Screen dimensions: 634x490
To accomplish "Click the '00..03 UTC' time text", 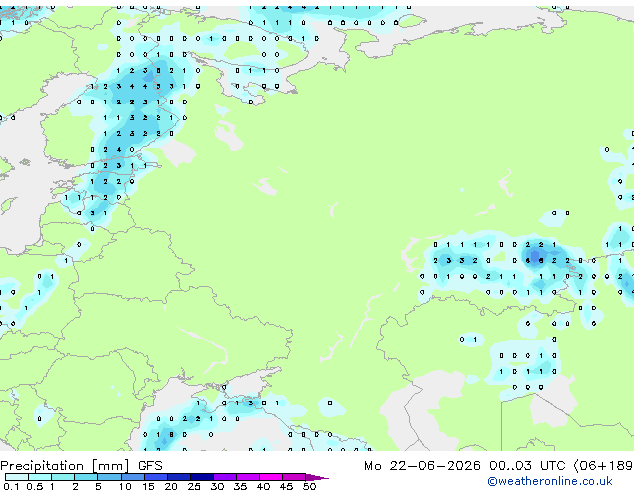I will tap(527, 466).
